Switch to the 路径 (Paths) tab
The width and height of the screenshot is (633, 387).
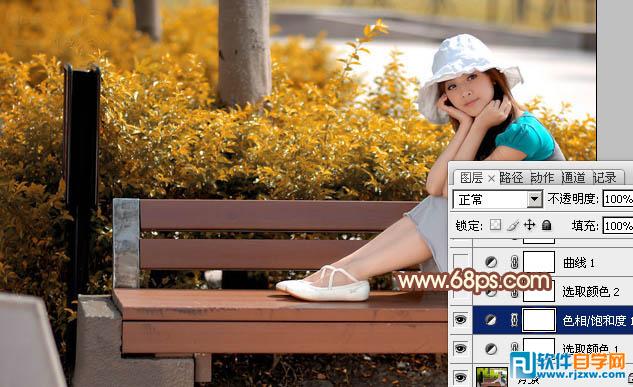pos(511,178)
